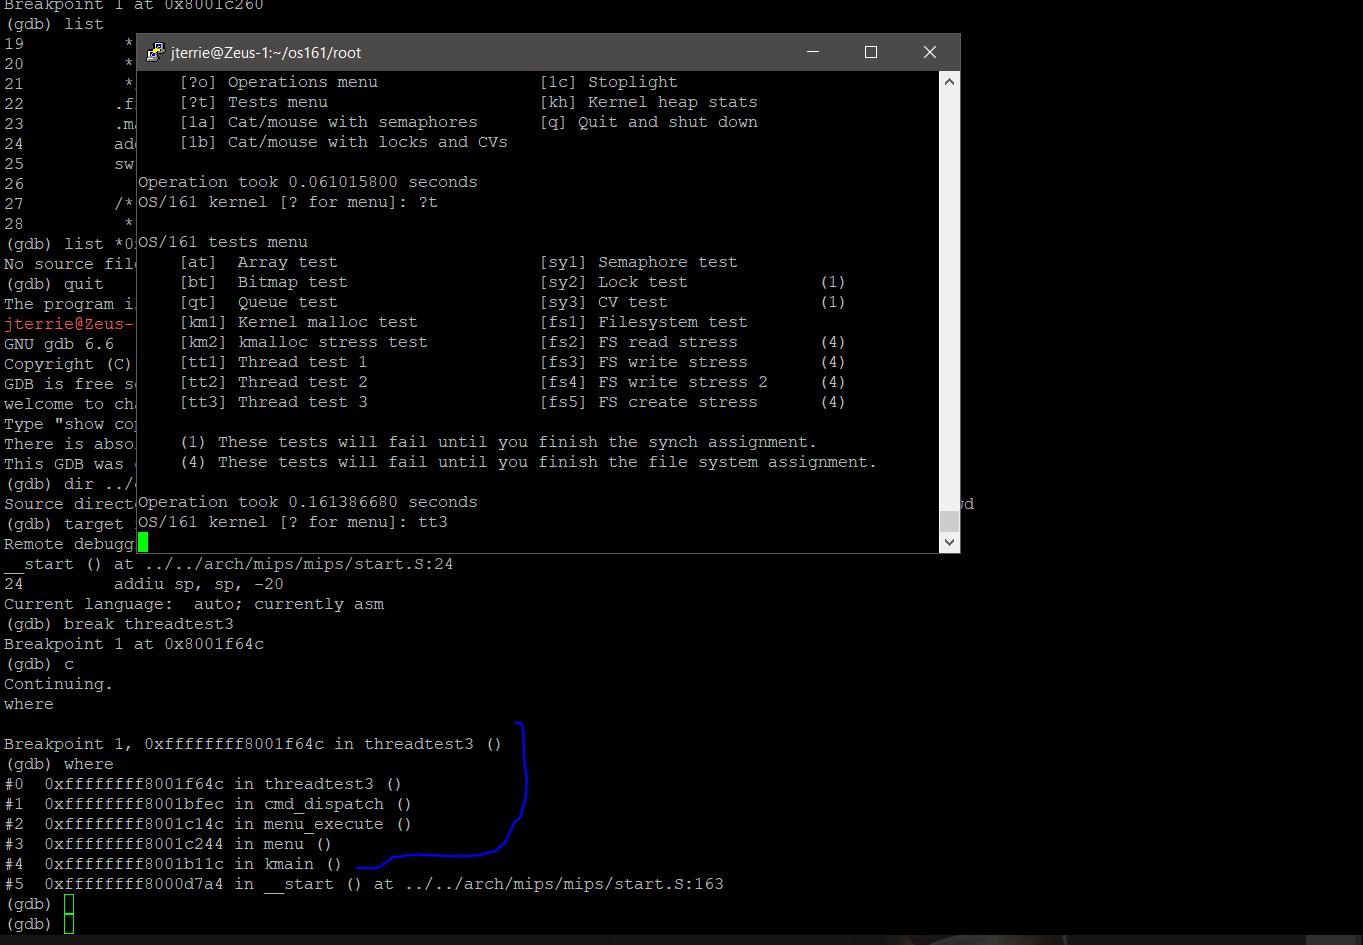Screen dimensions: 1363x945
Task: Click the 'GNU gdb 6.6' line
Action: click(59, 344)
